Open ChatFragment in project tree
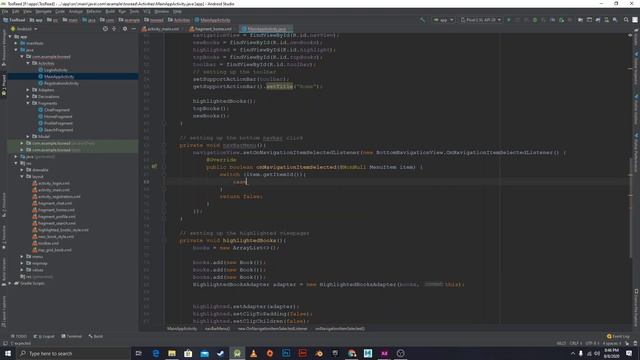The height and width of the screenshot is (360, 640). [57, 110]
